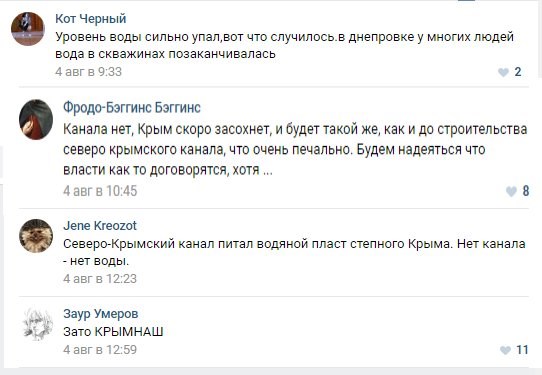Select the comment text 'Зато КРЫМНАШ'
The width and height of the screenshot is (542, 375).
coord(113,332)
